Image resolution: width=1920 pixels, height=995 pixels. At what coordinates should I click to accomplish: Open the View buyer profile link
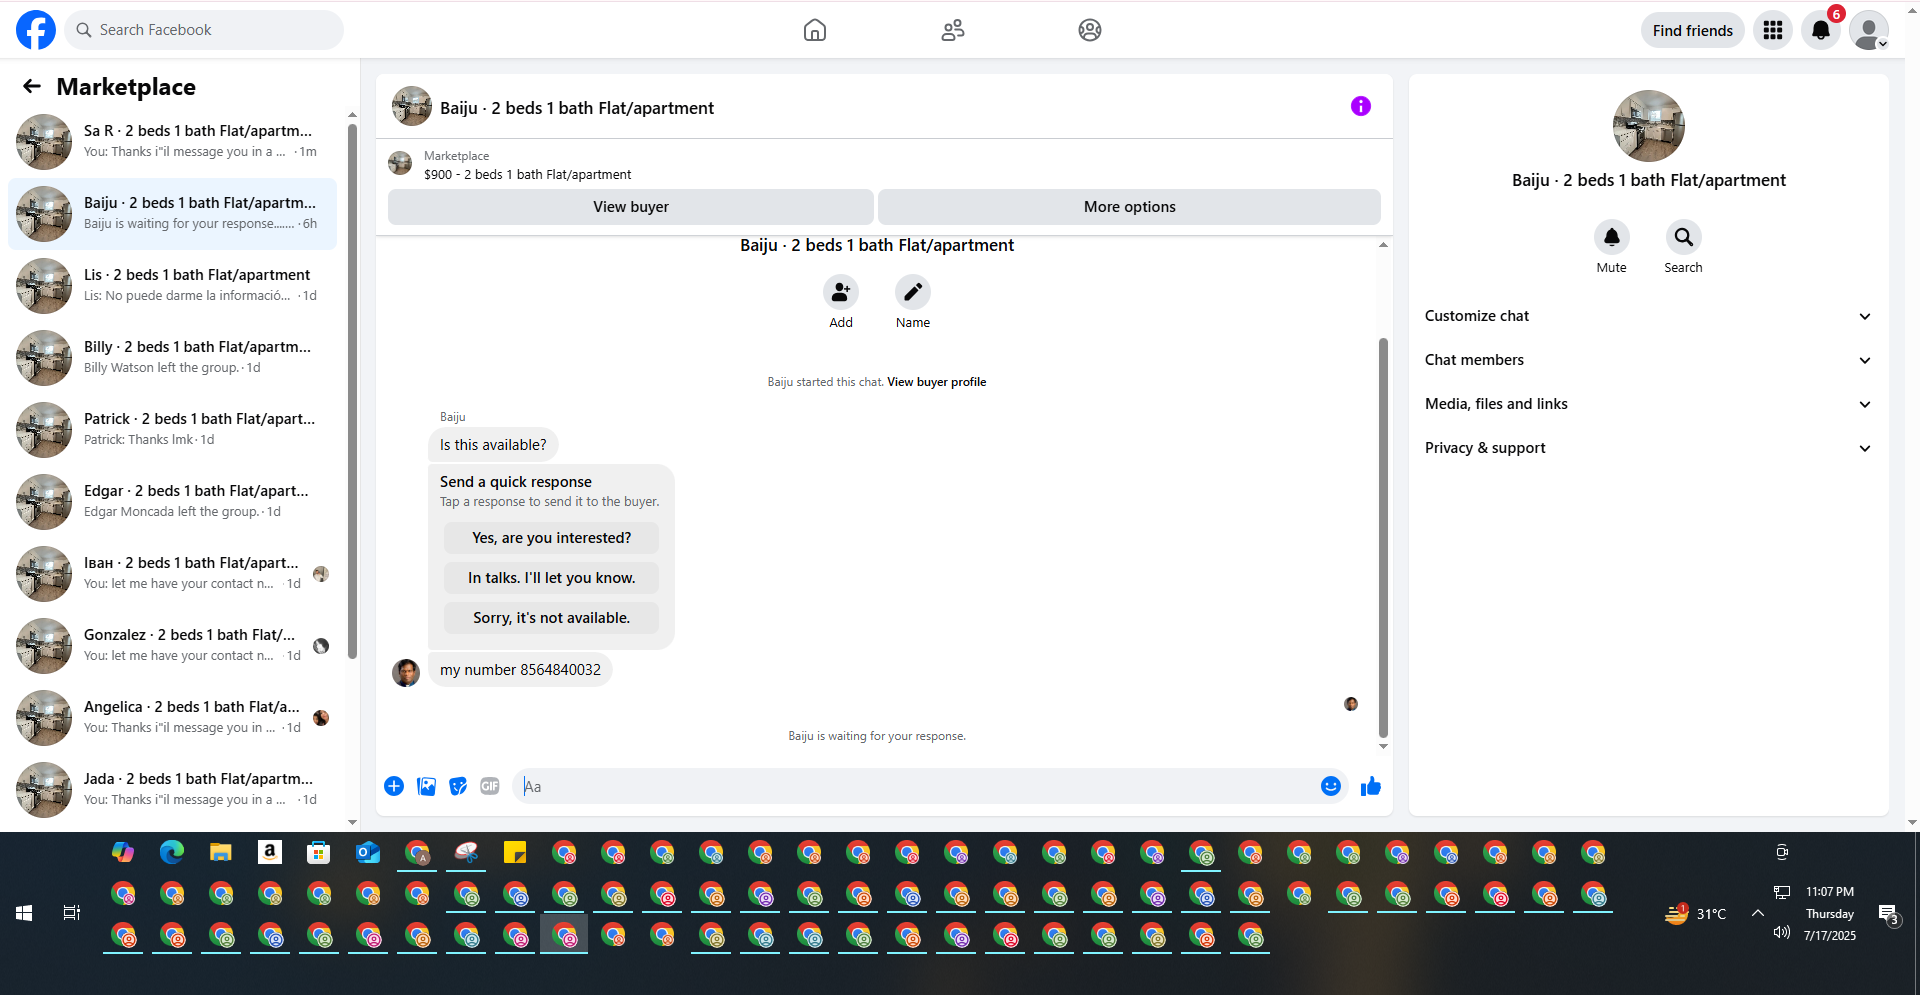937,382
